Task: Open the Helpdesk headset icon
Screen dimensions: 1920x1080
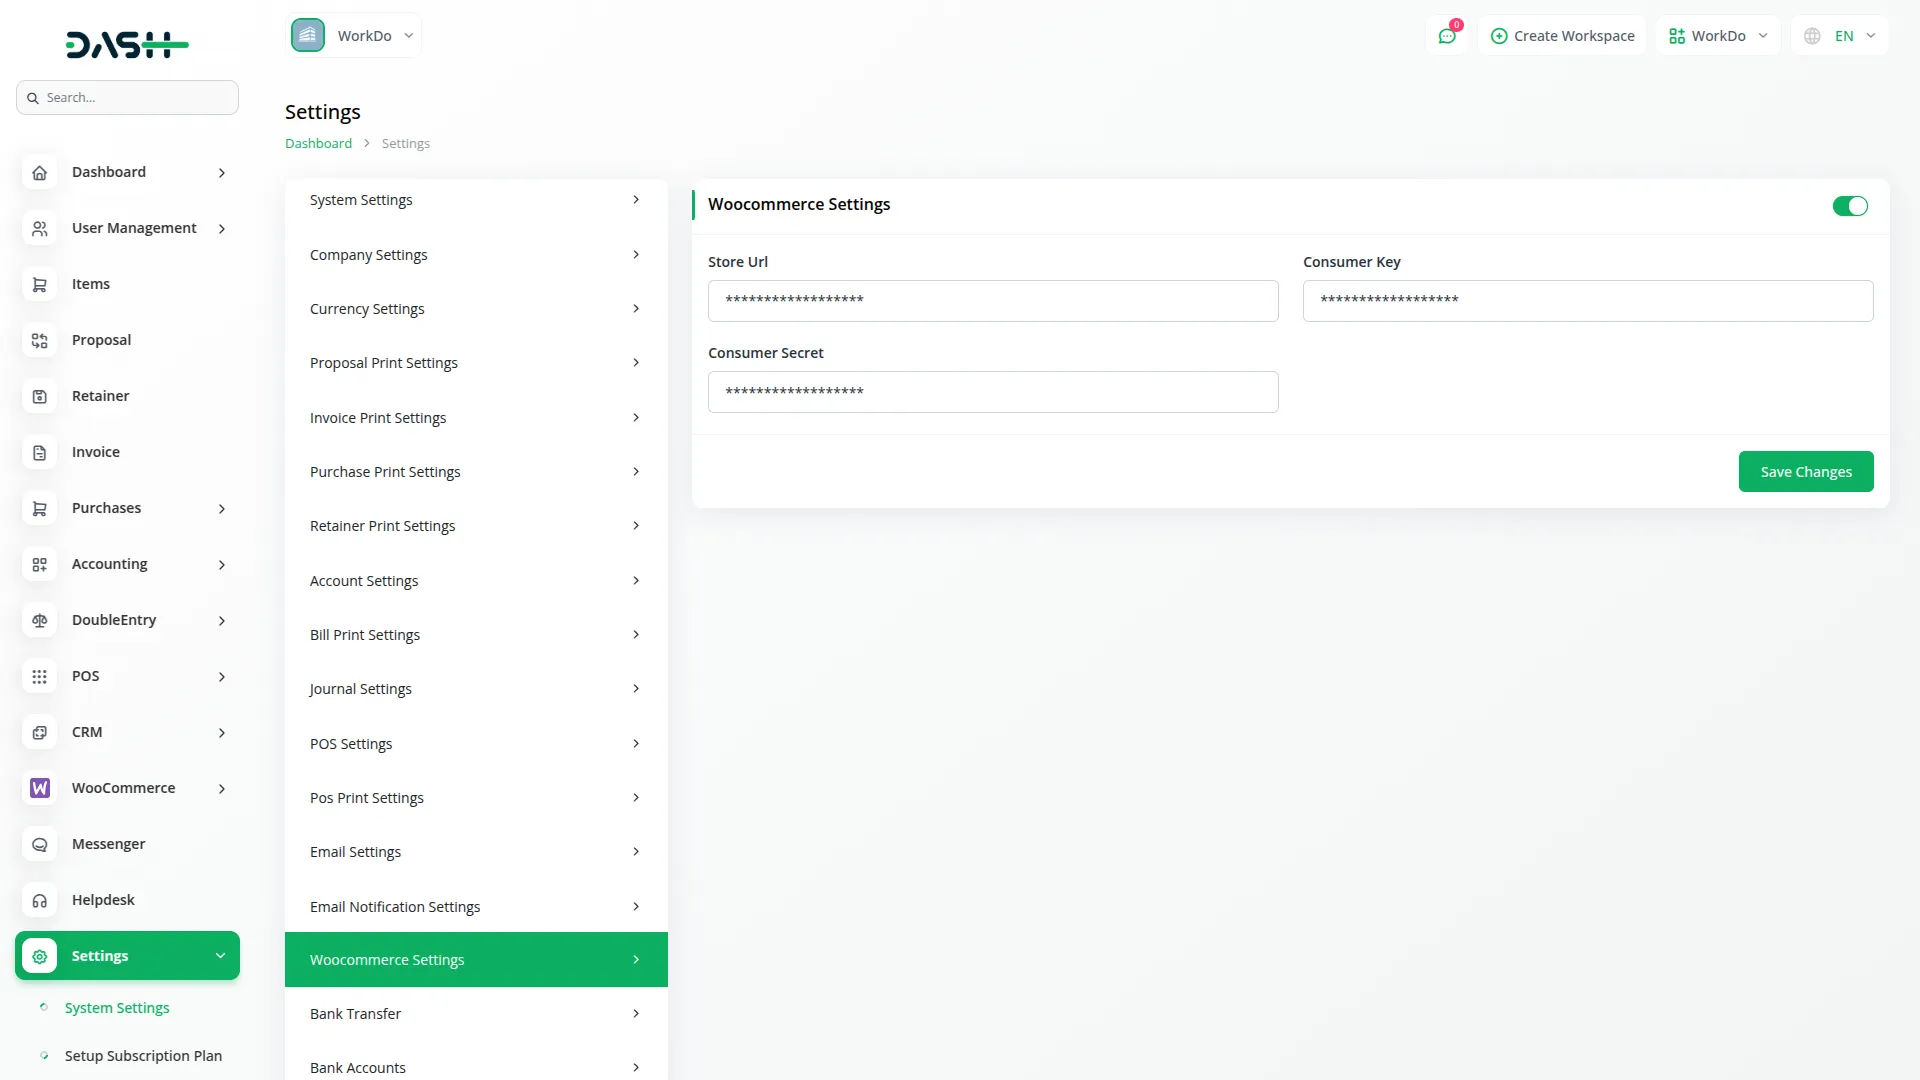Action: (x=39, y=900)
